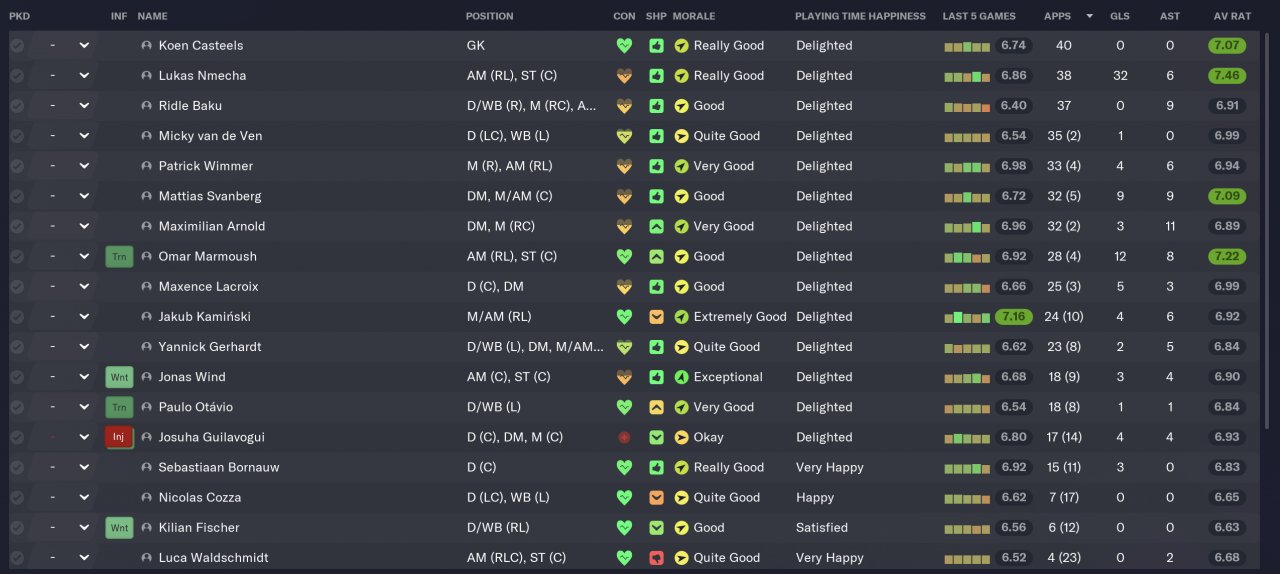
Task: Open the position dropdown for Ridle Baku
Action: [x=84, y=106]
